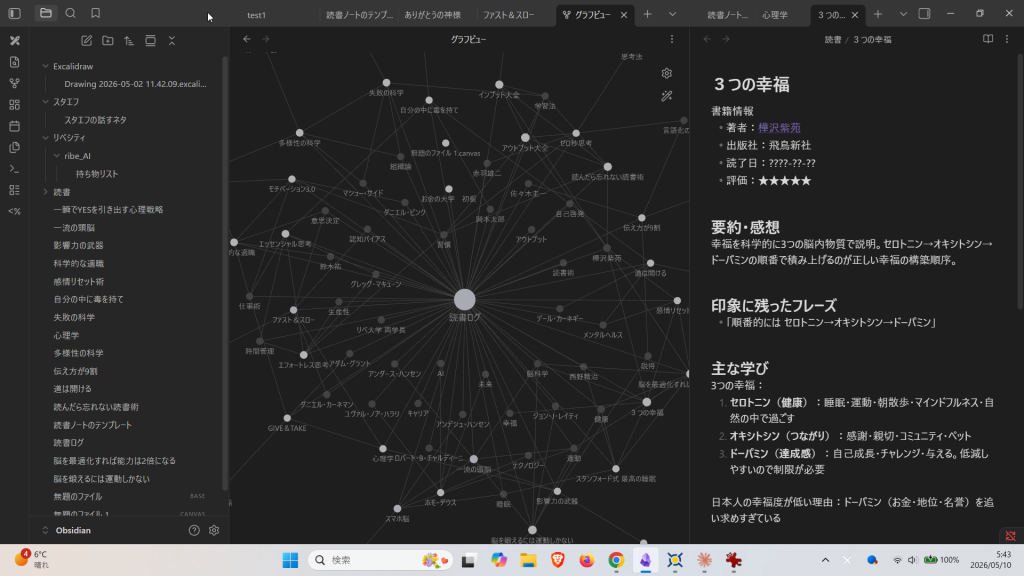The width and height of the screenshot is (1024, 576).
Task: Open Brave browser from the taskbar
Action: pos(557,560)
